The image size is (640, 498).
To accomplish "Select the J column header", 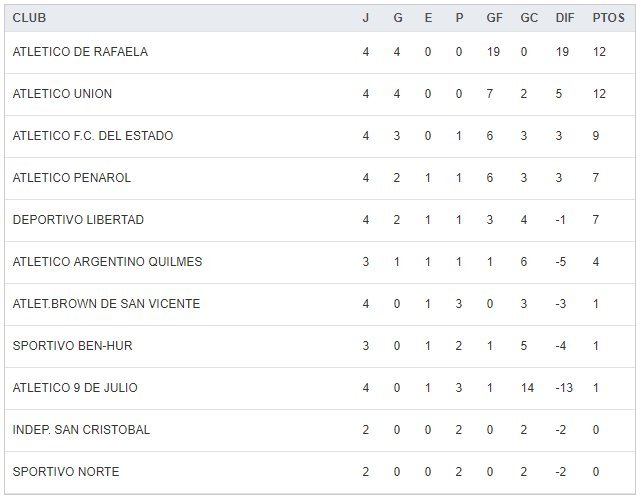I will pos(366,18).
